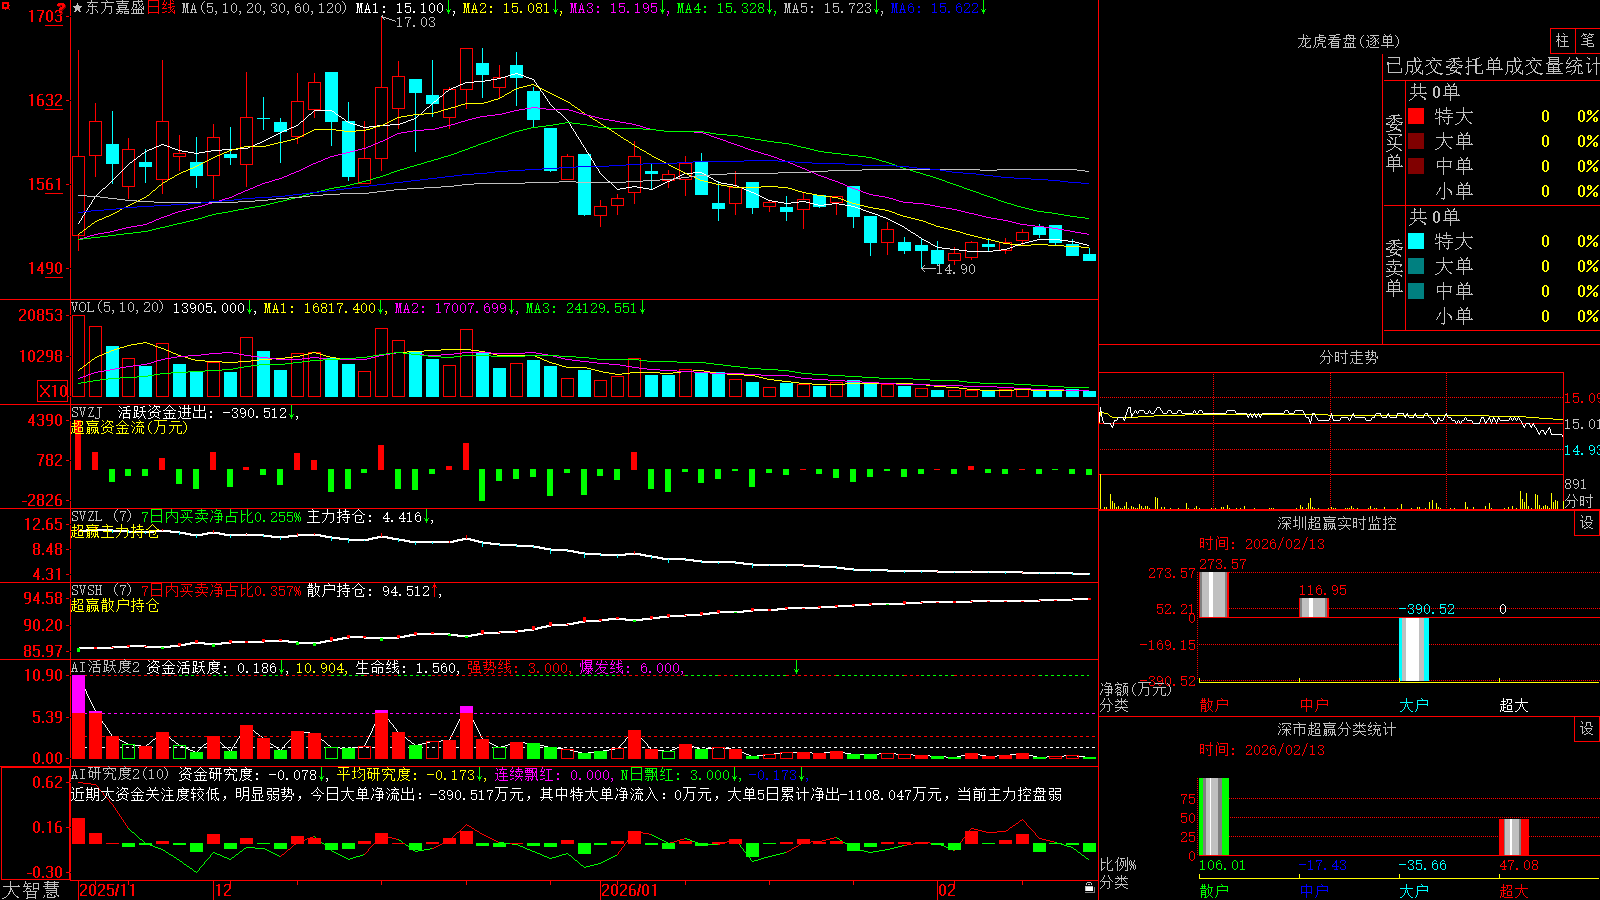
Task: Click 委买单 section label
Action: coord(1394,143)
